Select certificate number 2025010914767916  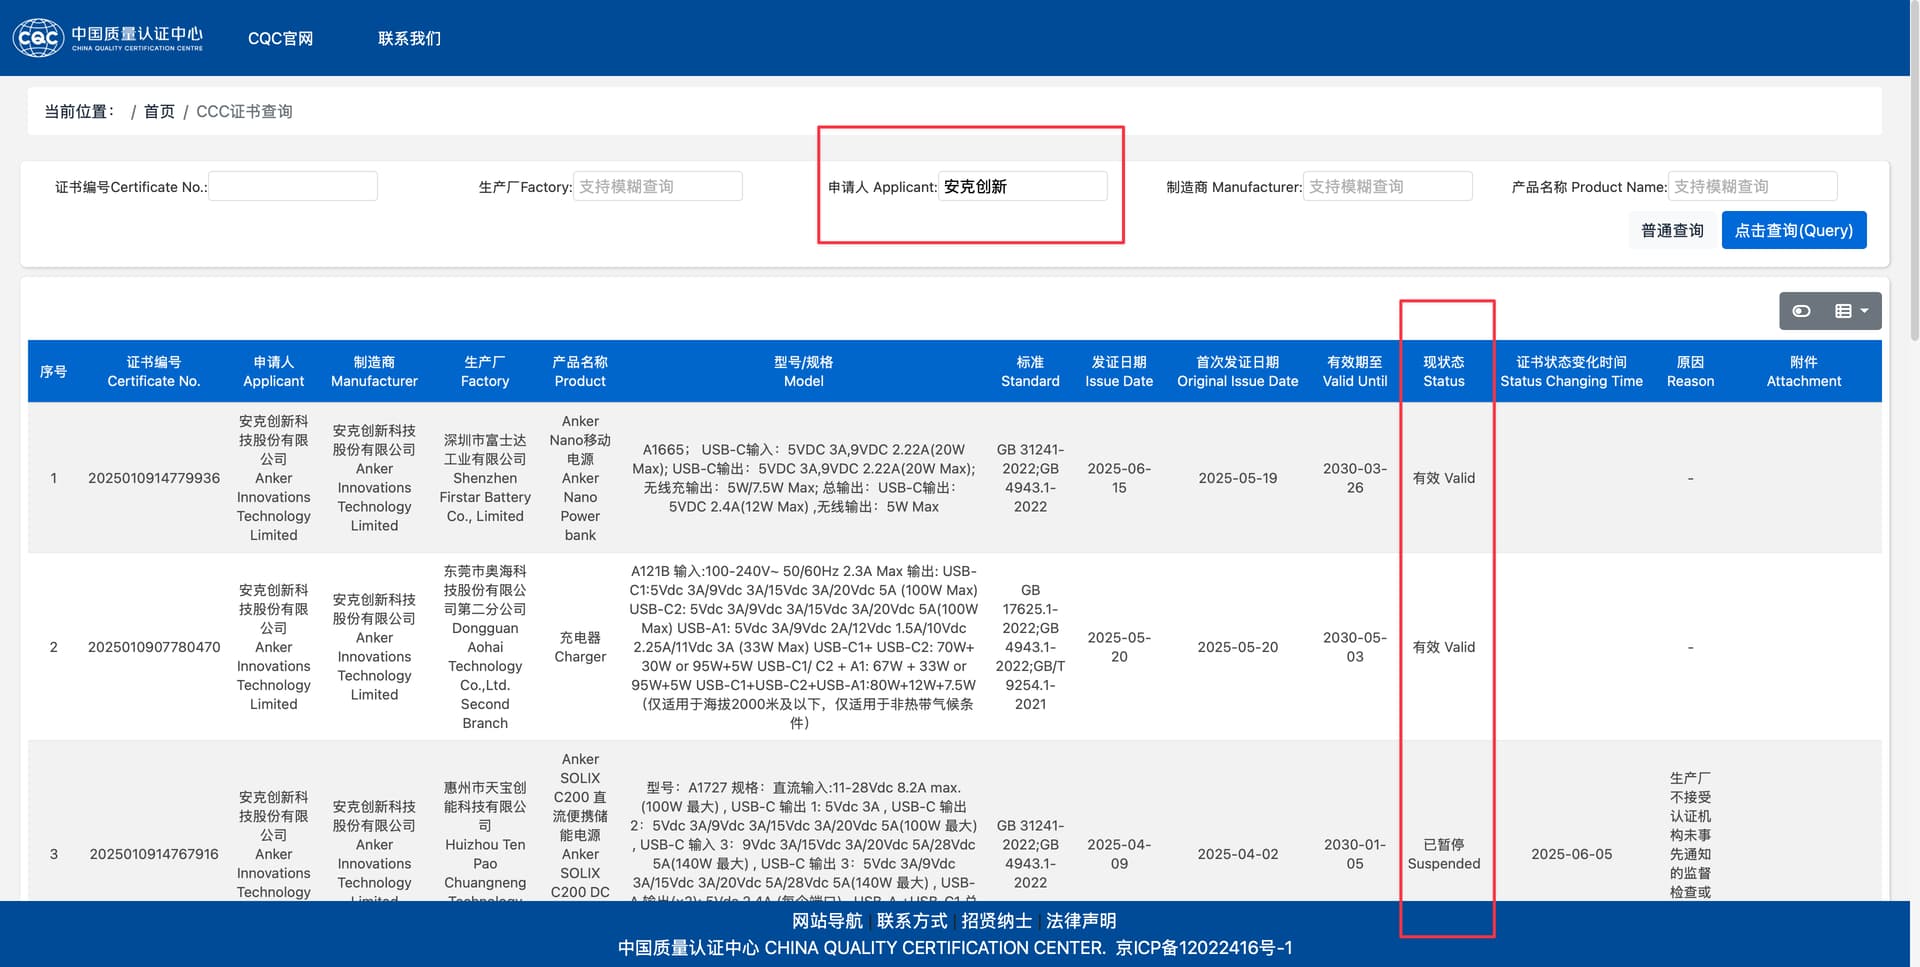[x=154, y=854]
